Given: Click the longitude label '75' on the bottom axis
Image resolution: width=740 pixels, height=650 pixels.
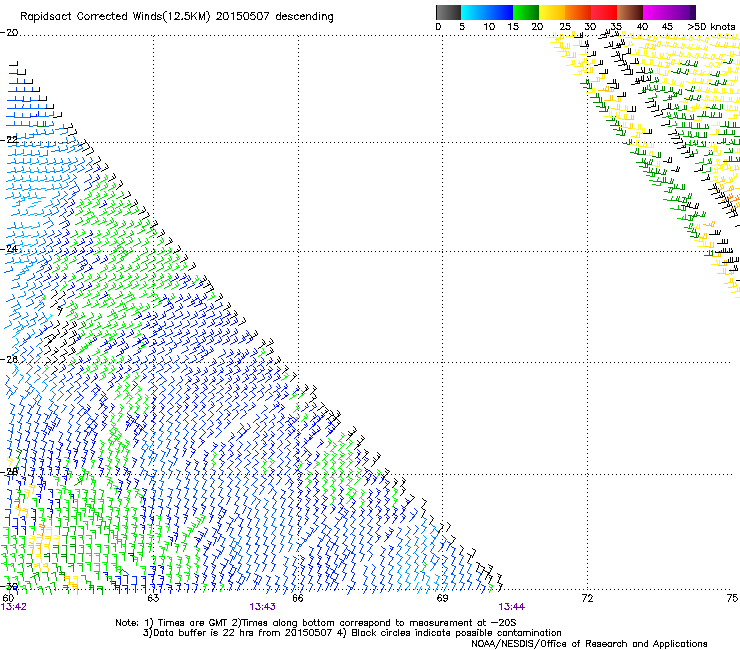Looking at the screenshot, I should click(x=732, y=598).
